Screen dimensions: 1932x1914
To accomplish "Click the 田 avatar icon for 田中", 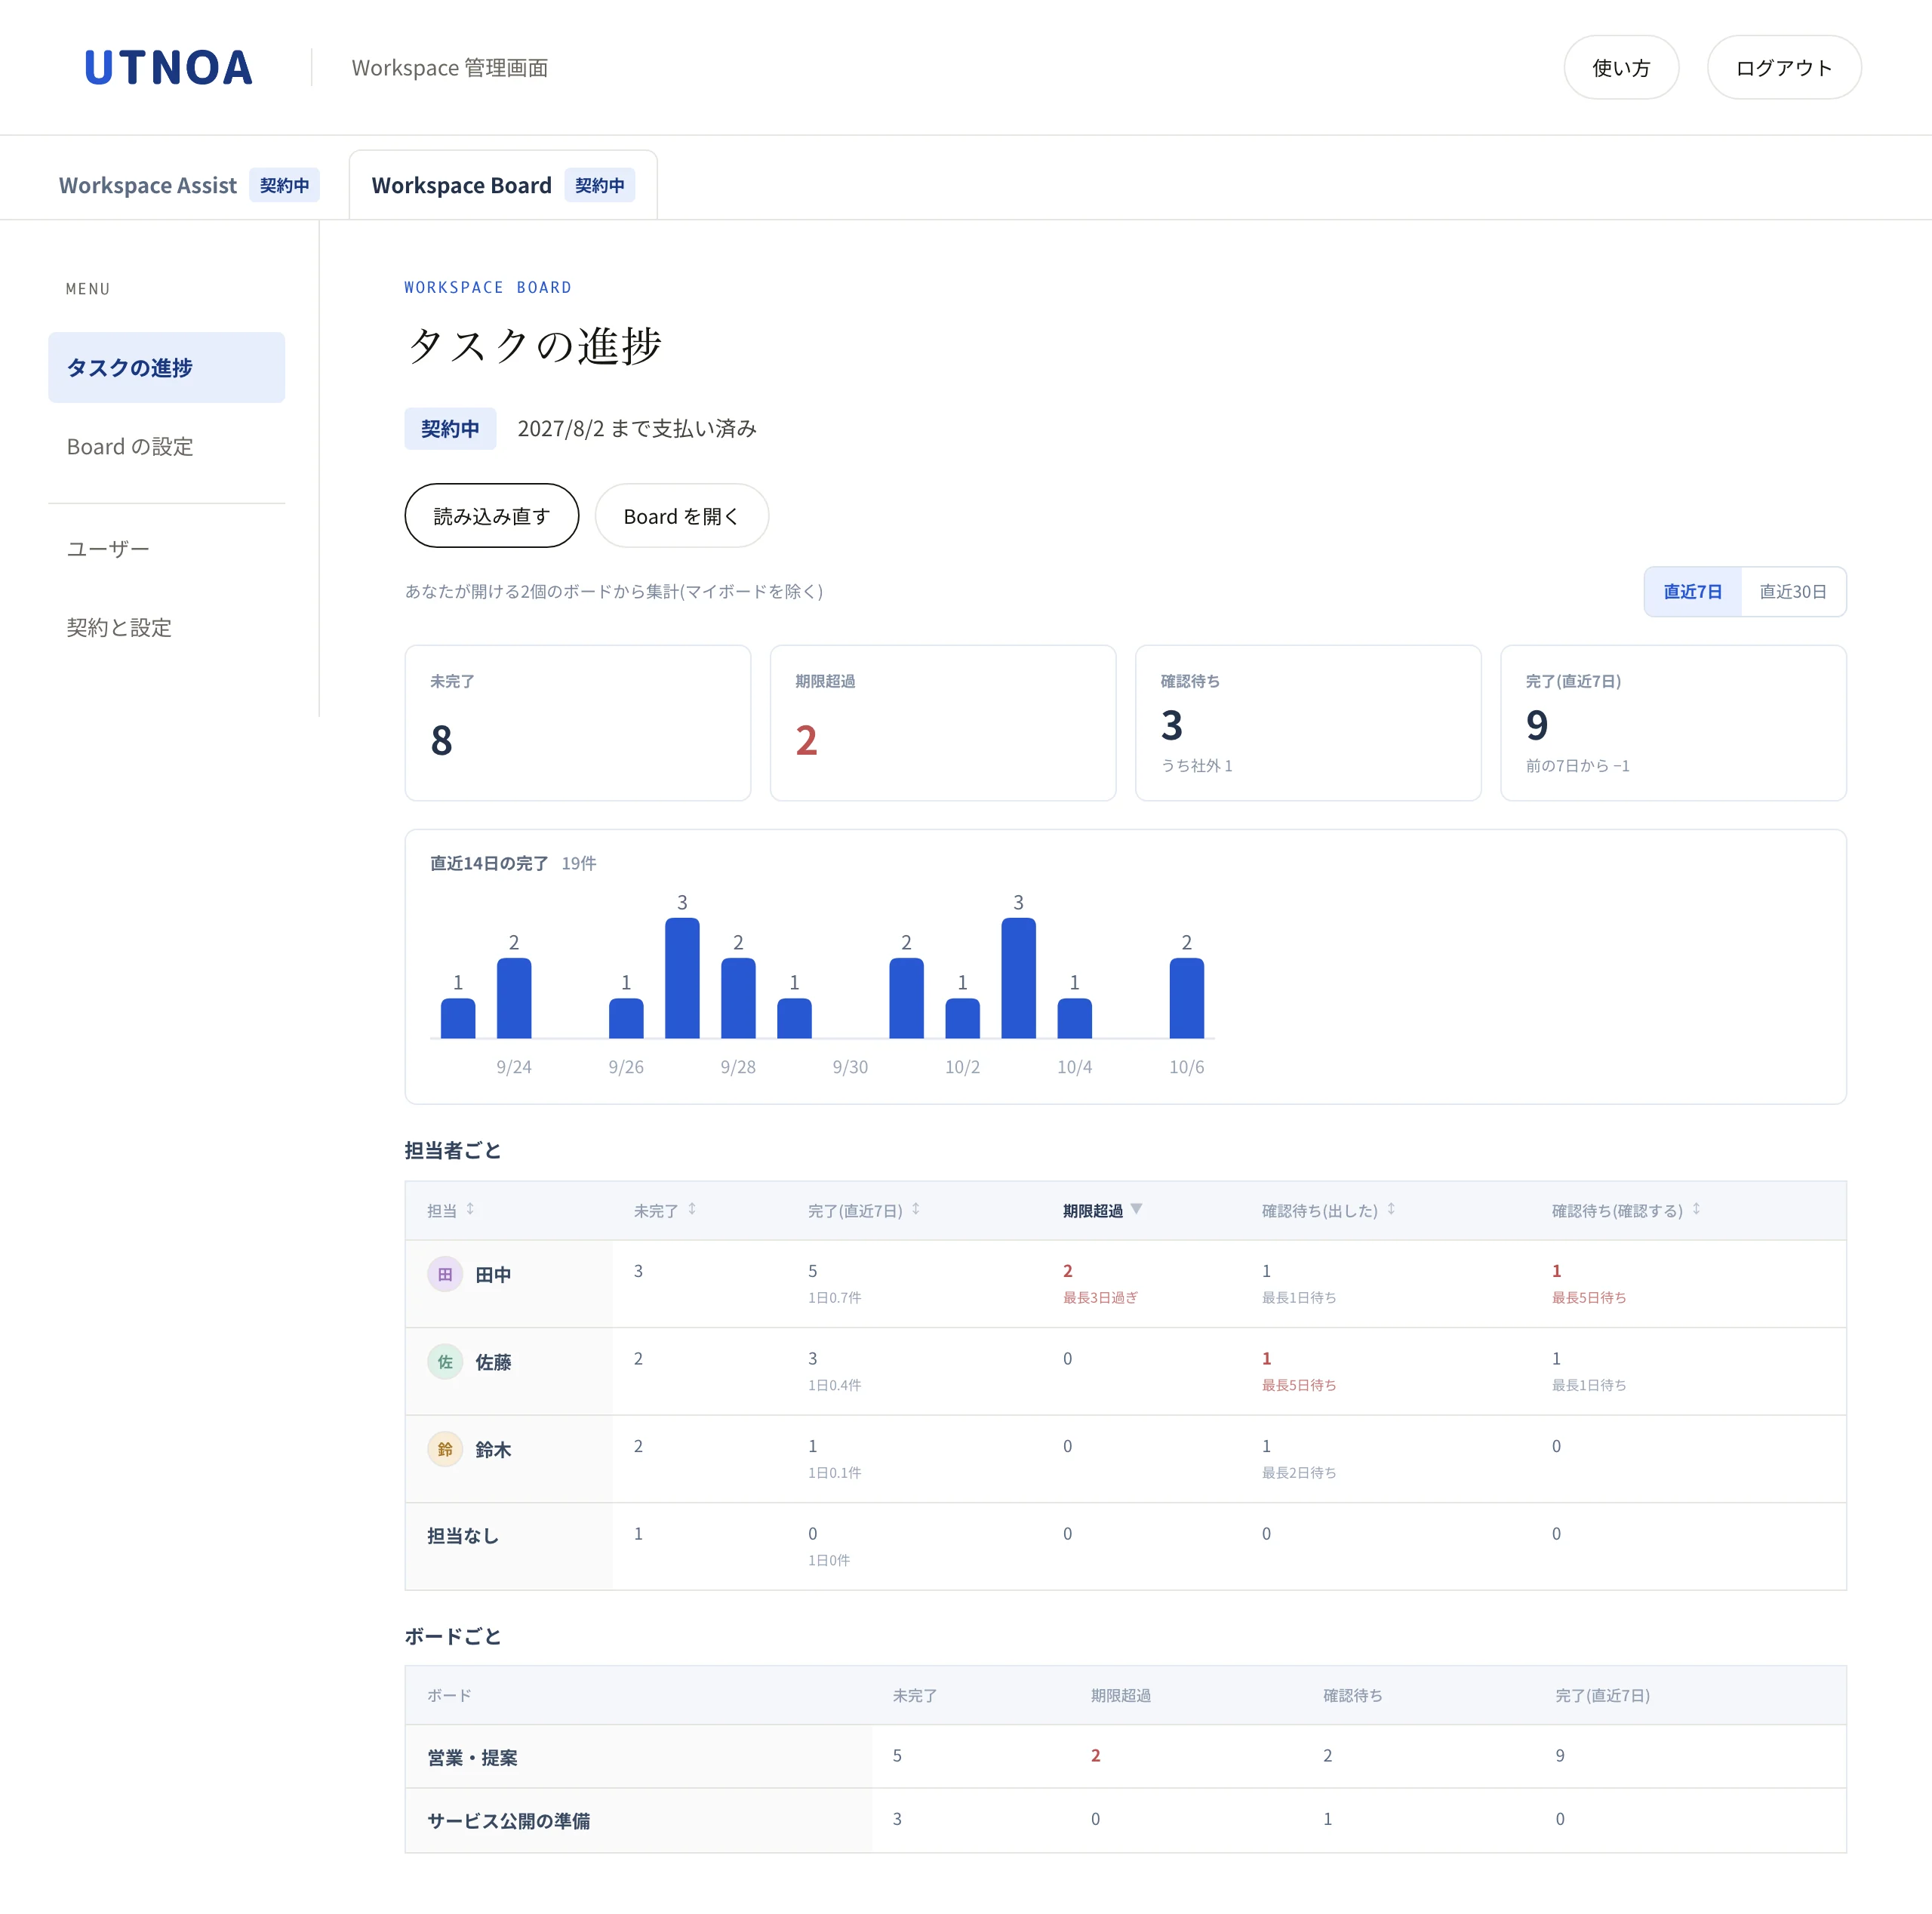I will tap(445, 1274).
